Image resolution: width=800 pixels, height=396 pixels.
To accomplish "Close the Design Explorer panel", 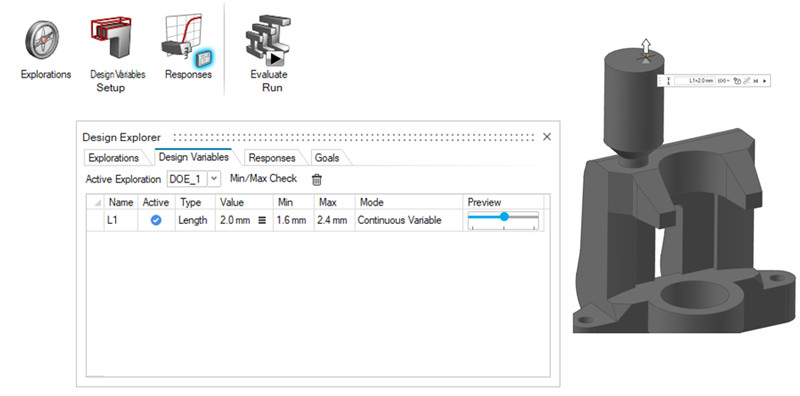I will tap(547, 137).
